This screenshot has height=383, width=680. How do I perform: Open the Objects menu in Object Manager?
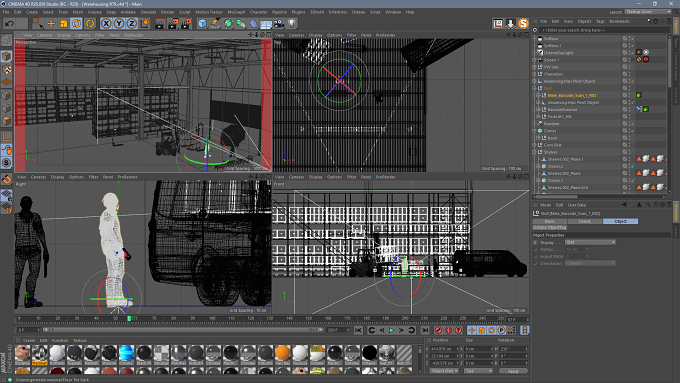(x=584, y=21)
